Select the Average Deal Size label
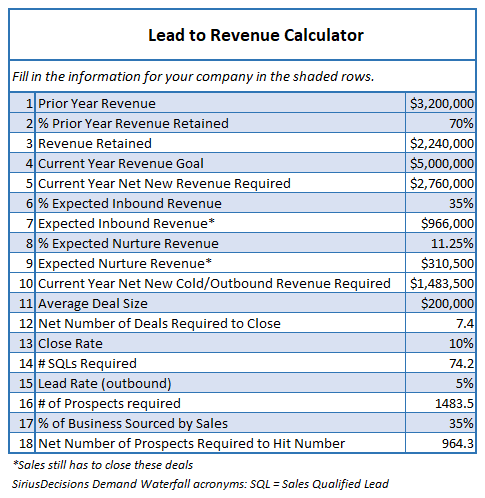 click(93, 303)
